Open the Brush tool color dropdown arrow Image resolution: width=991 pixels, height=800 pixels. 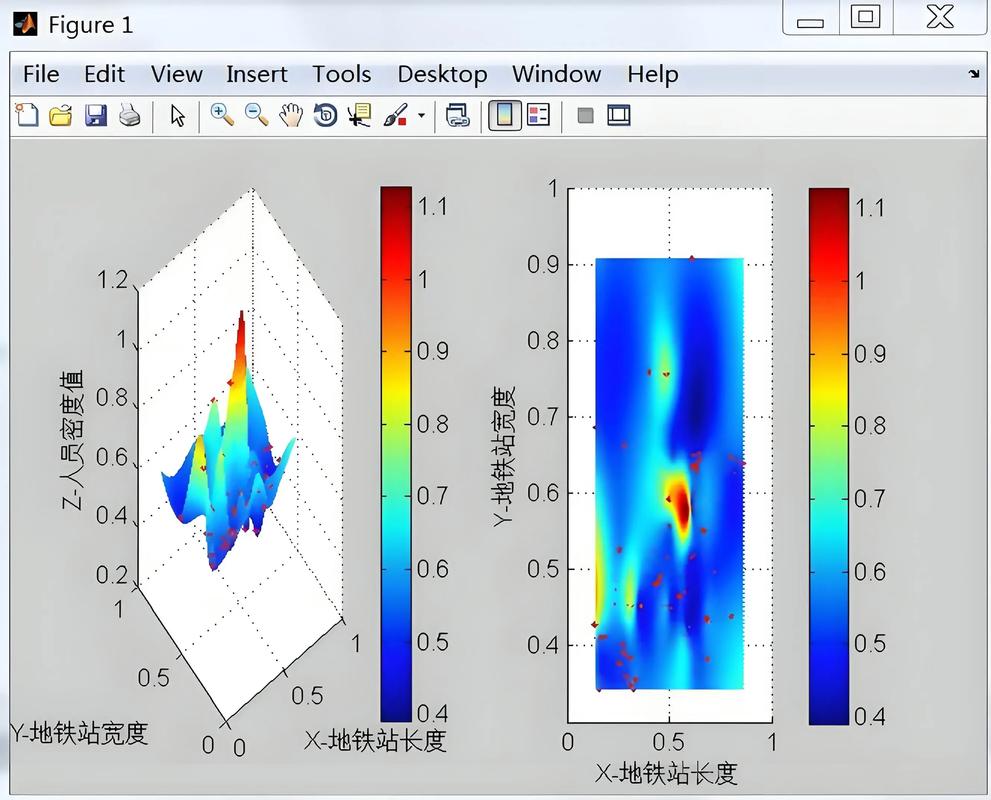(x=421, y=115)
